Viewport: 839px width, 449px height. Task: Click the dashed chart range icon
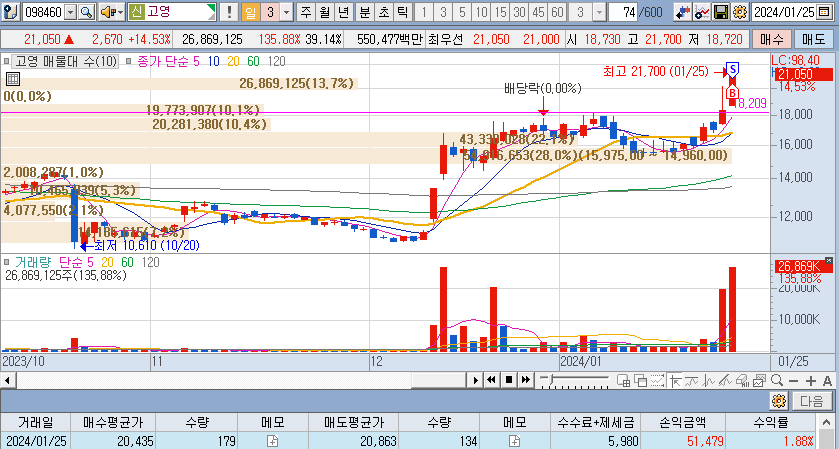click(659, 380)
